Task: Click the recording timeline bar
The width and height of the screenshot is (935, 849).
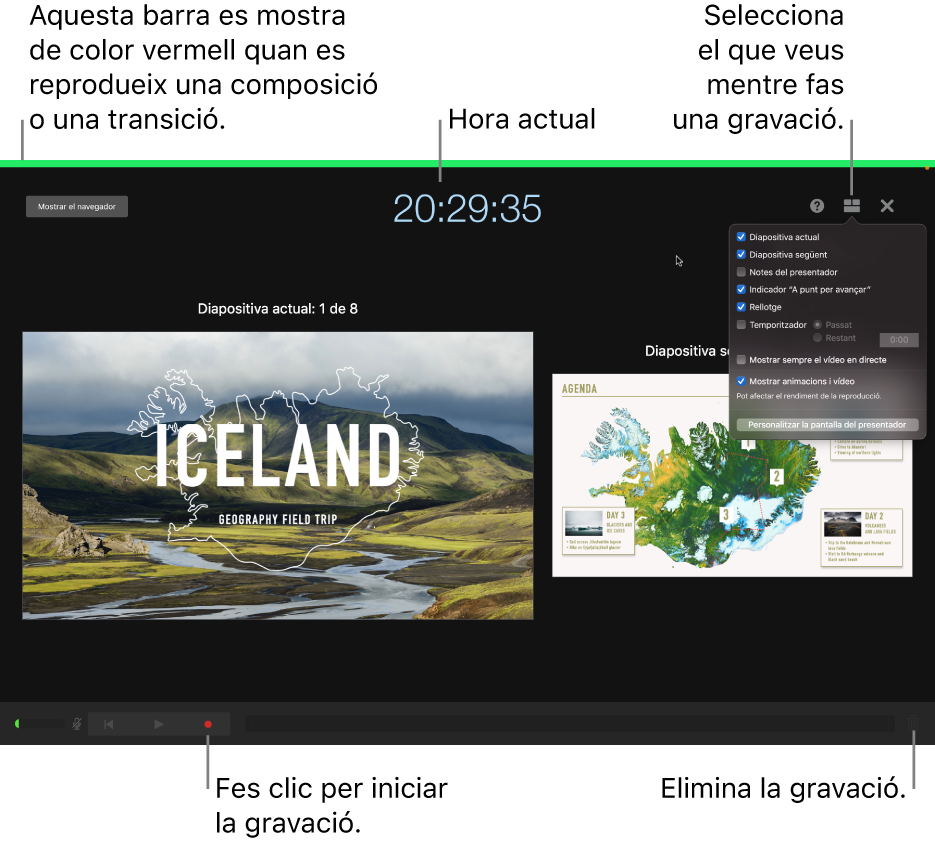Action: click(569, 724)
